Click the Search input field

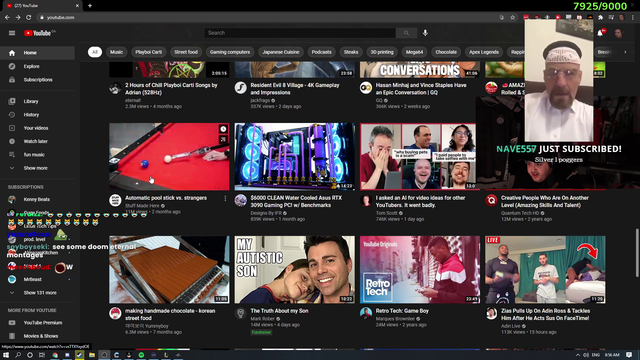tap(300, 33)
